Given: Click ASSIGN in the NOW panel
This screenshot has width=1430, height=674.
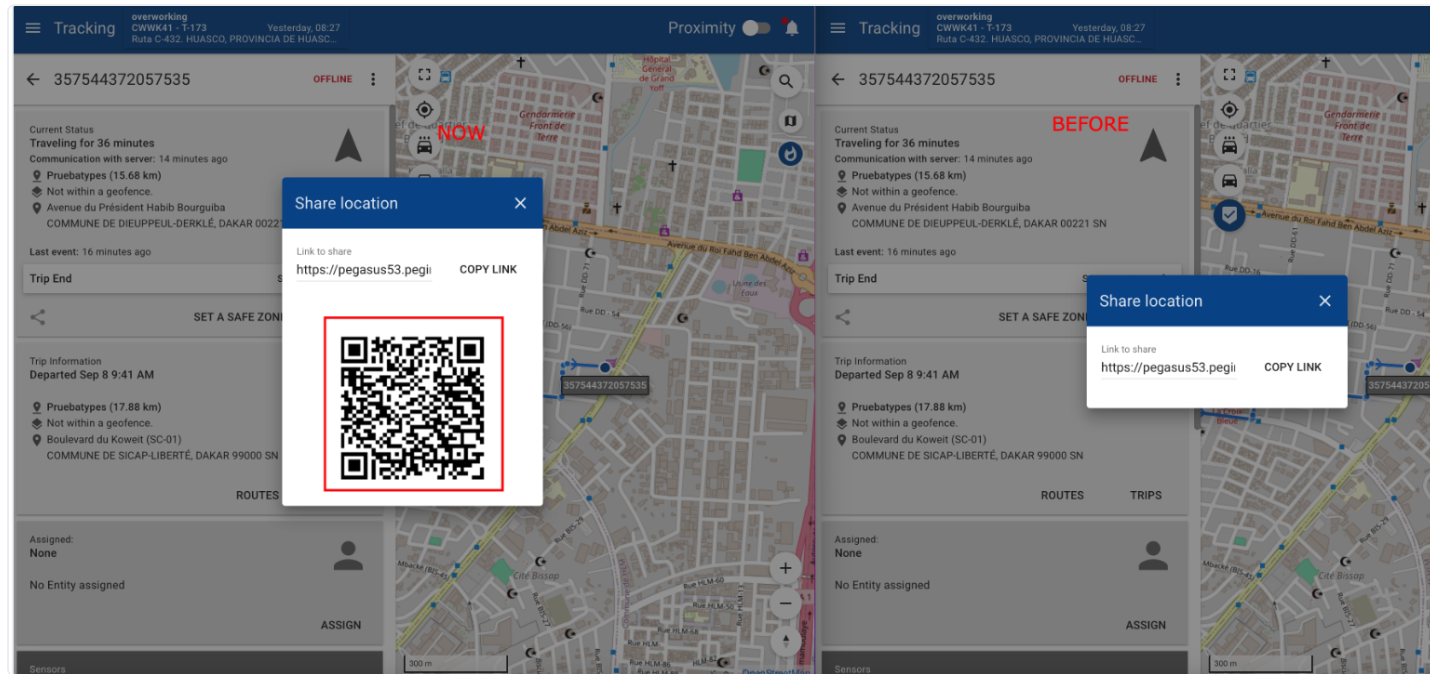Looking at the screenshot, I should (340, 625).
